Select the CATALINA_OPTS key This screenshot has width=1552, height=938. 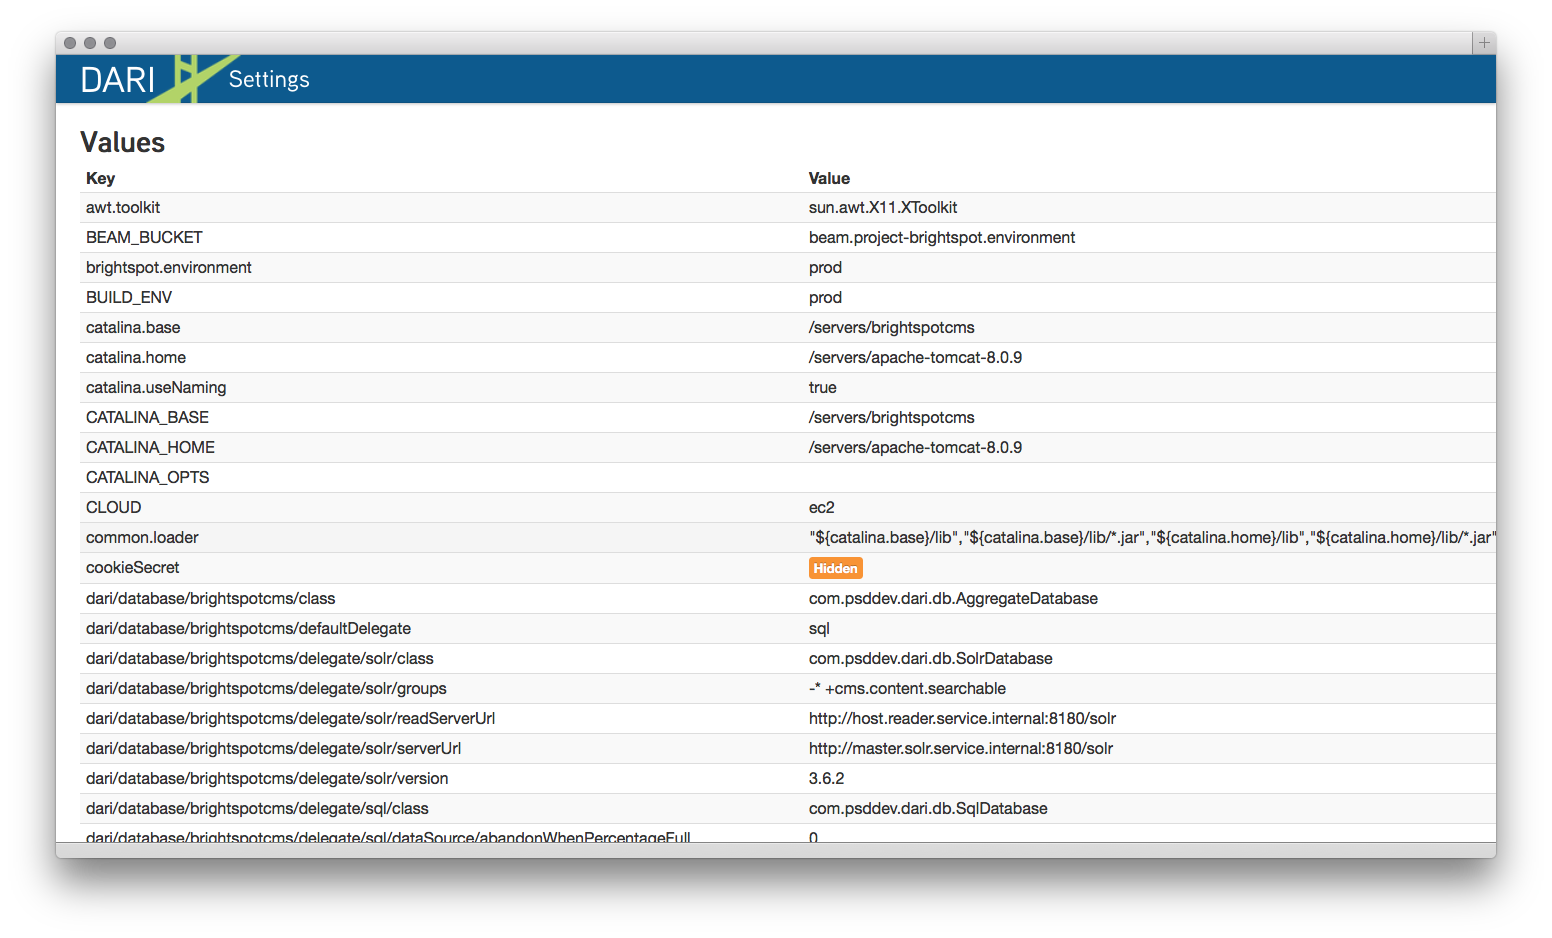148,477
